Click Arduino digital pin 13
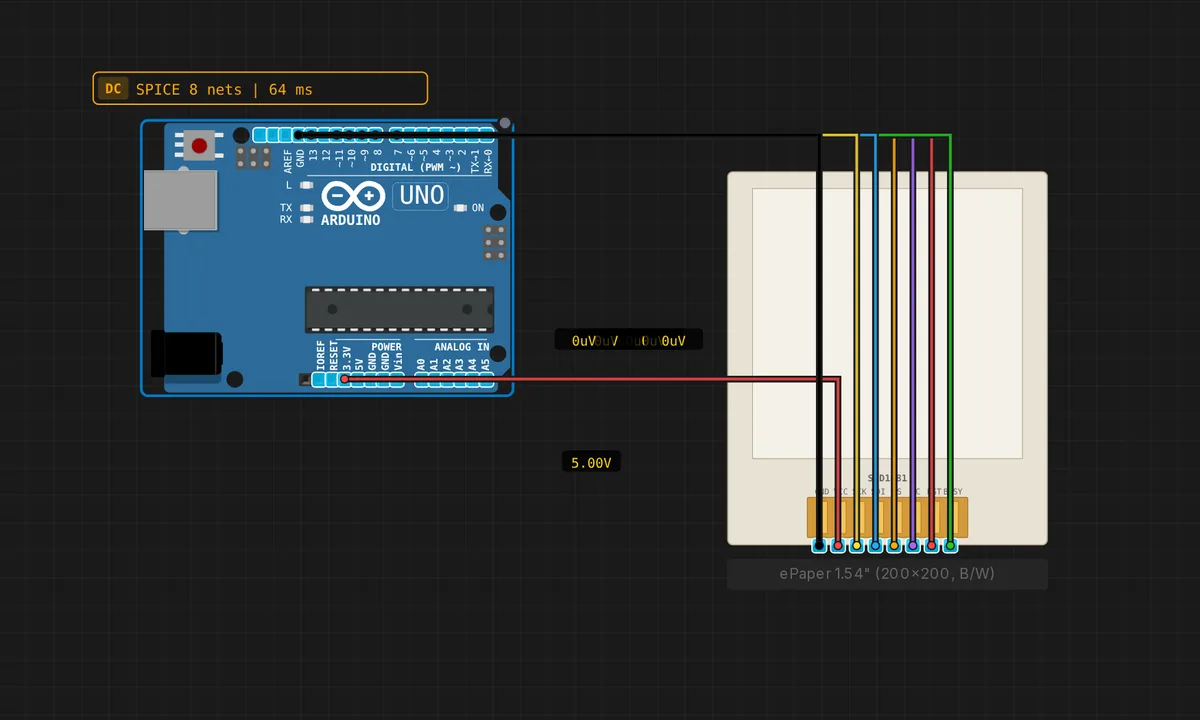Screen dimensions: 1200x720 point(311,135)
